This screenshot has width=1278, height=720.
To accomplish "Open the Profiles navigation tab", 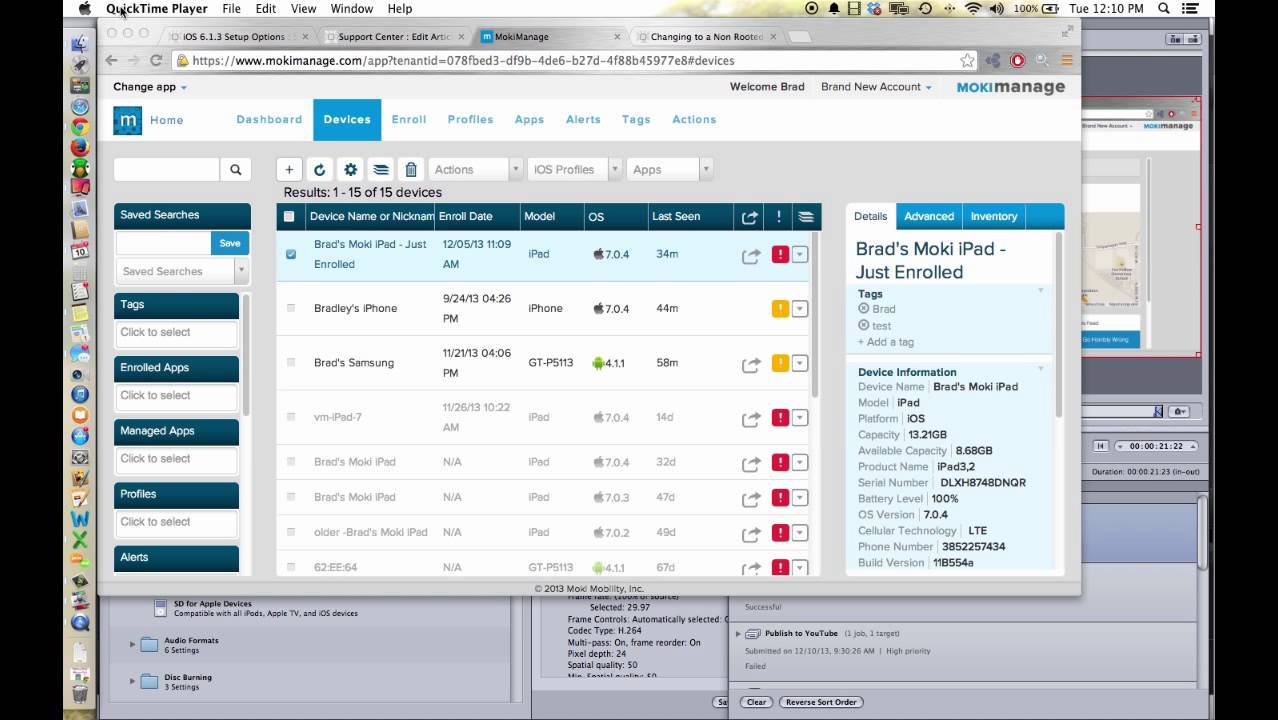I will tap(470, 119).
